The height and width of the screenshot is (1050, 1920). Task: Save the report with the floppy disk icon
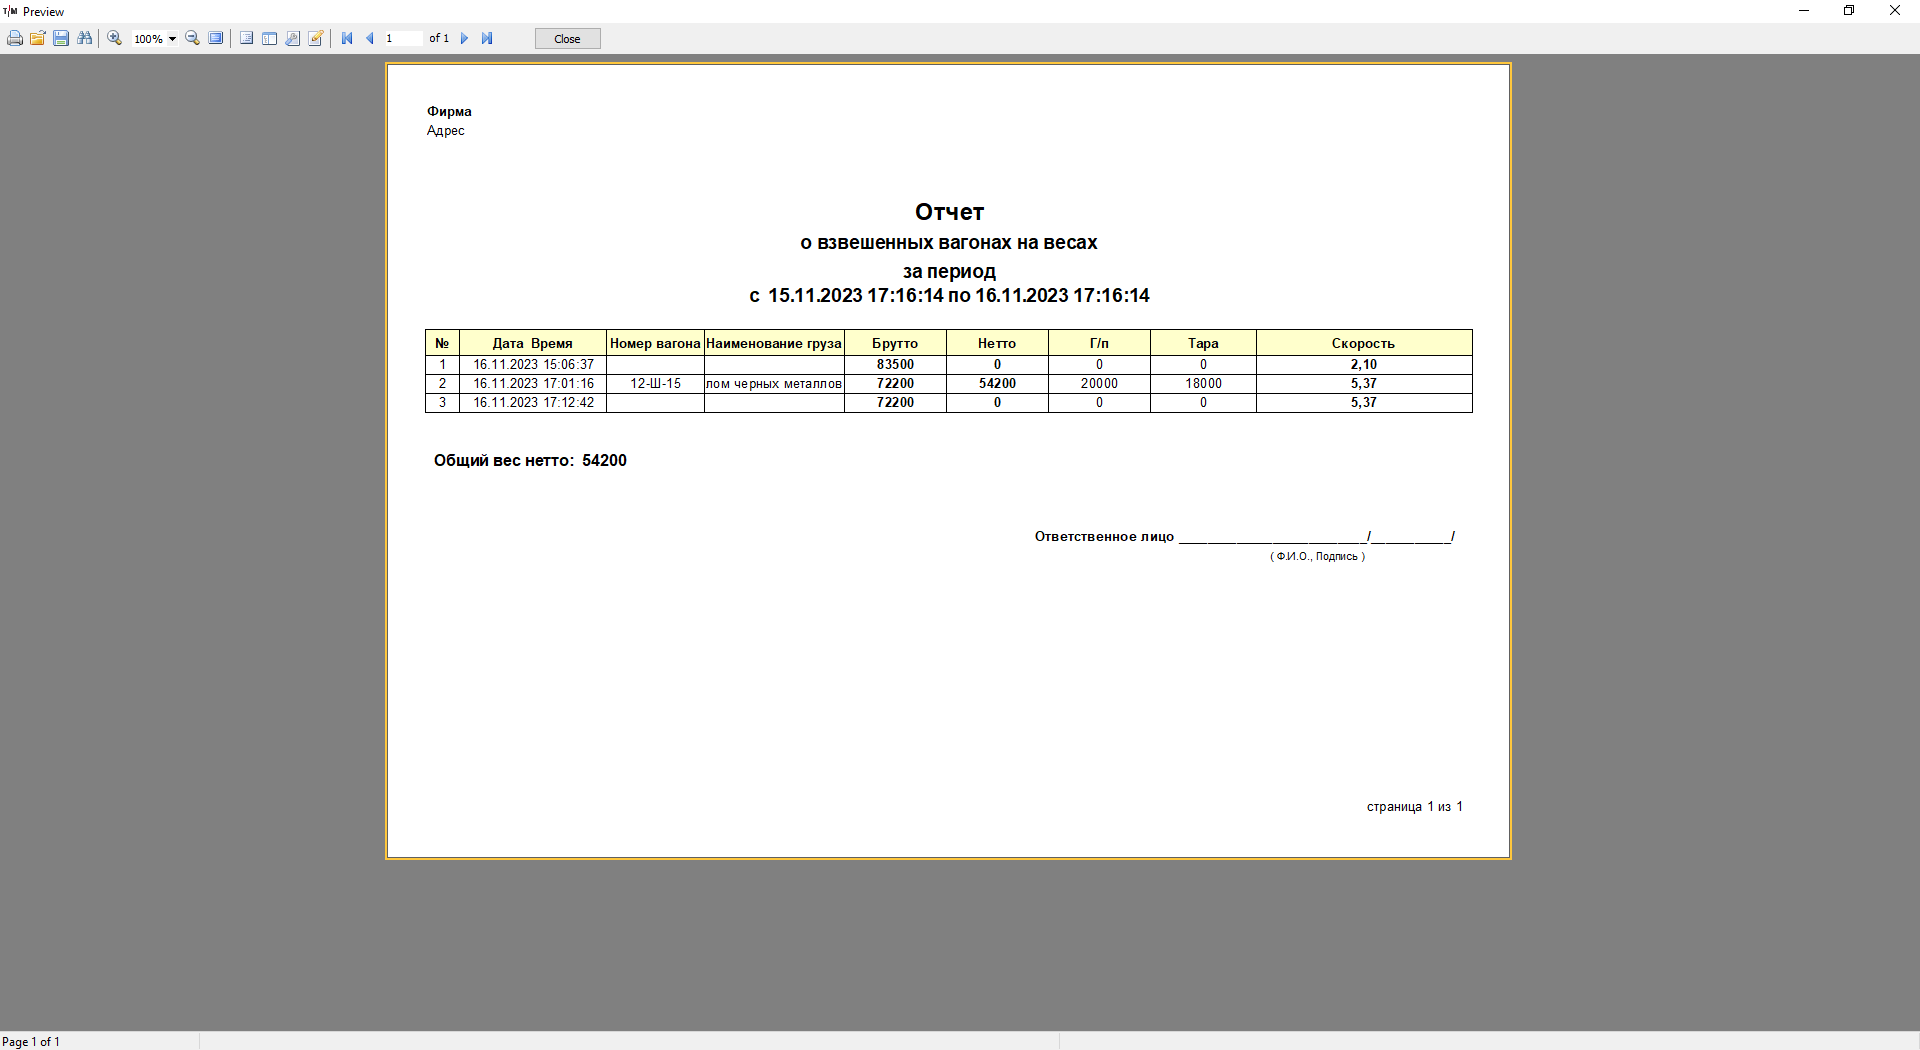point(61,39)
